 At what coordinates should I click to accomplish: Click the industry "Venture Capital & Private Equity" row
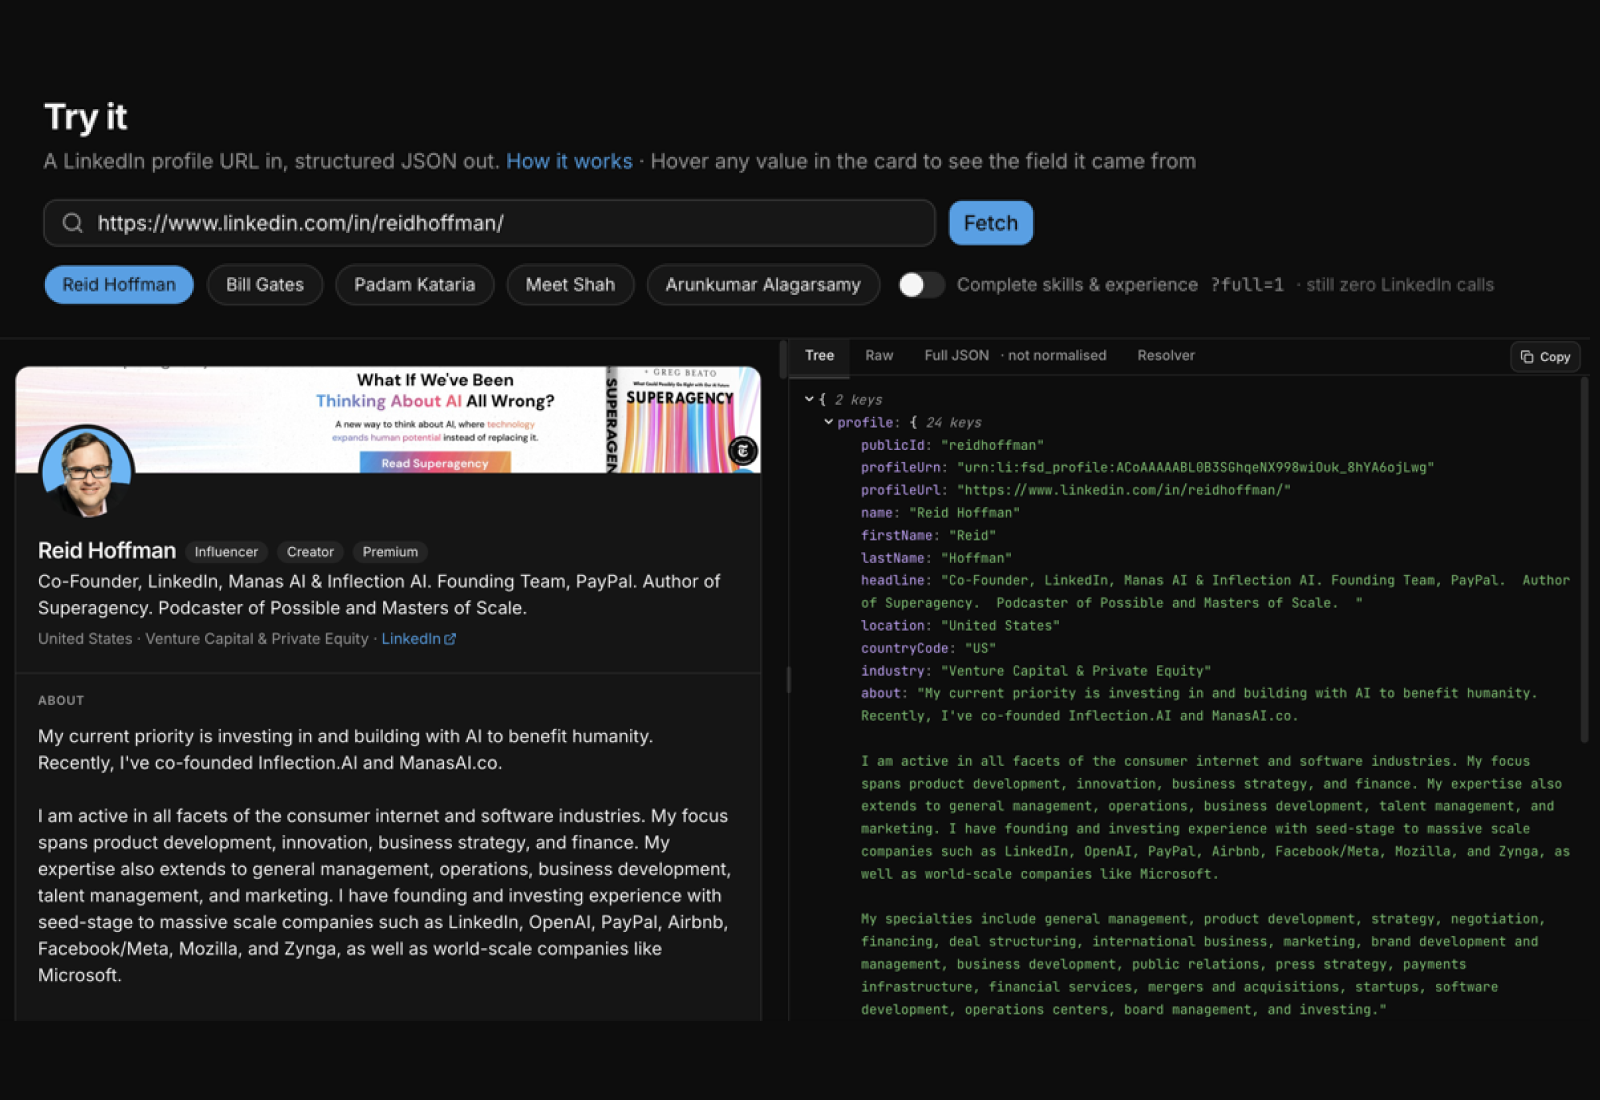pos(1036,671)
